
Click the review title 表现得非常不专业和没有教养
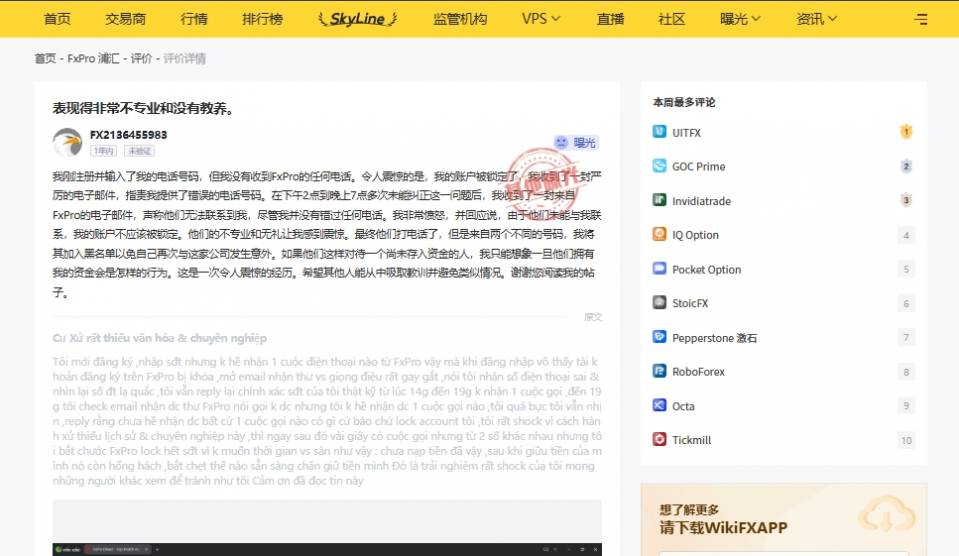click(x=143, y=108)
